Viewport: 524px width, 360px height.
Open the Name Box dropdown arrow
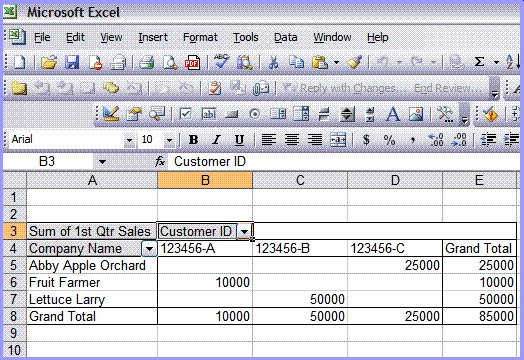[x=102, y=162]
